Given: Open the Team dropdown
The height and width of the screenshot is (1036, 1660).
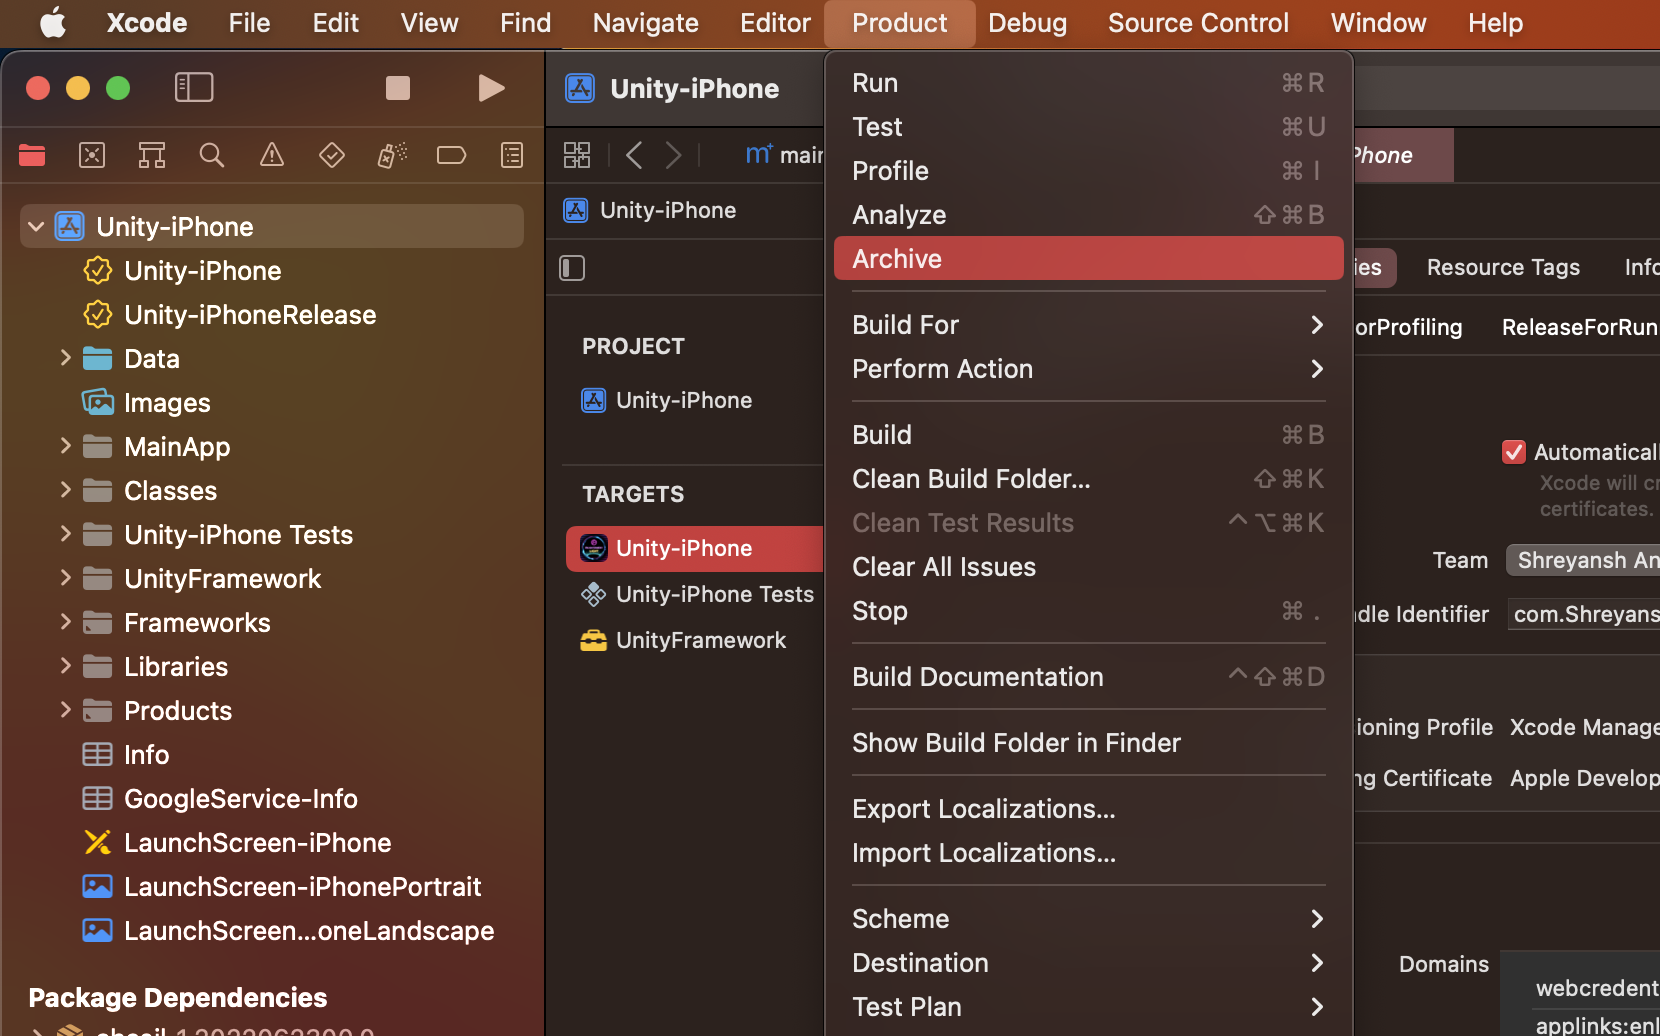Looking at the screenshot, I should pyautogui.click(x=1584, y=560).
